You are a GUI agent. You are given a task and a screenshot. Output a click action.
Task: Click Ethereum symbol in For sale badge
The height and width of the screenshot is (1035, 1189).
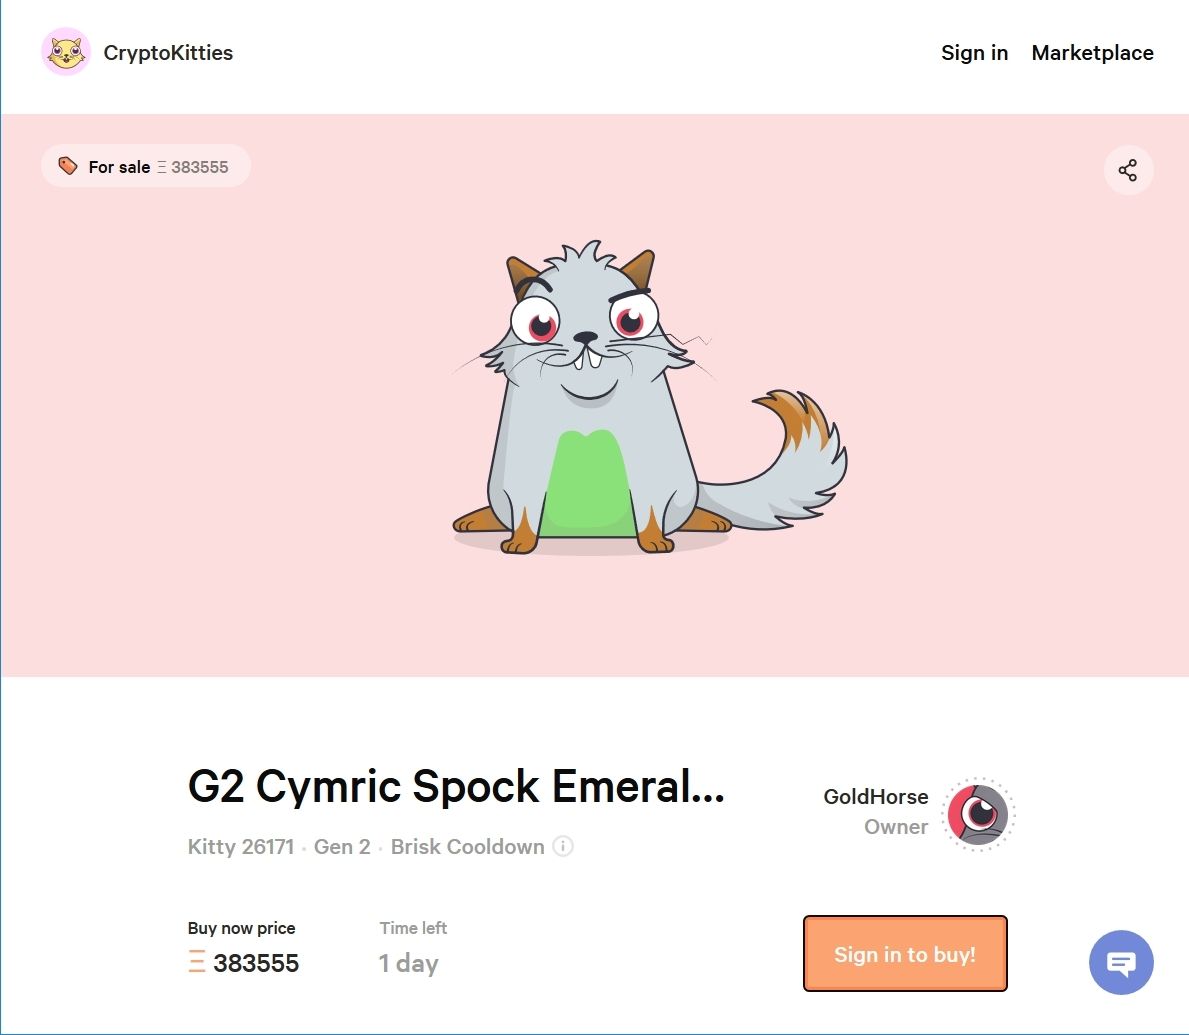click(162, 167)
